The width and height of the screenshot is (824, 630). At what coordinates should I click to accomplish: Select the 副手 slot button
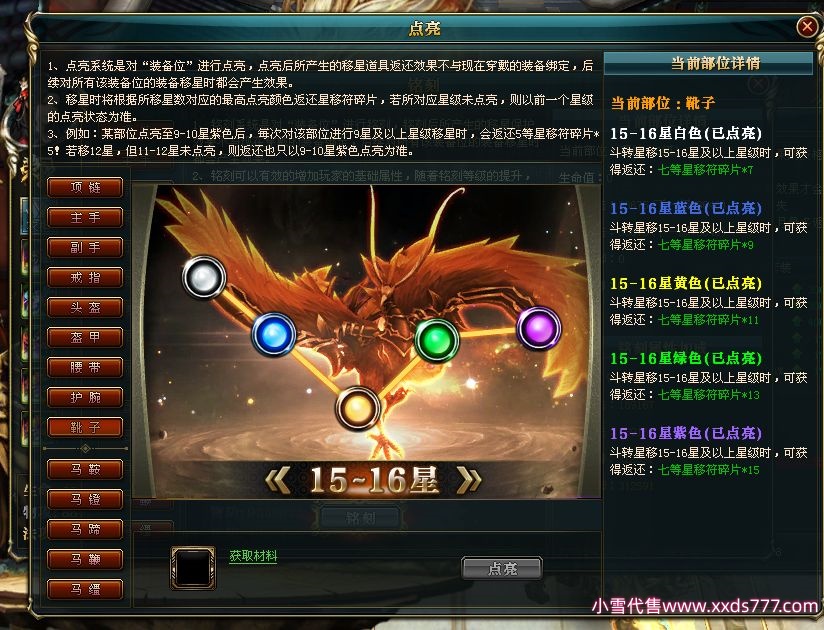pos(85,247)
